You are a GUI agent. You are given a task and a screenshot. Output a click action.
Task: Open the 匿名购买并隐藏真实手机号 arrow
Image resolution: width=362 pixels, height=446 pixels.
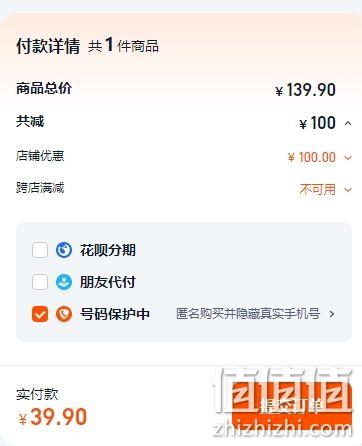pyautogui.click(x=332, y=314)
